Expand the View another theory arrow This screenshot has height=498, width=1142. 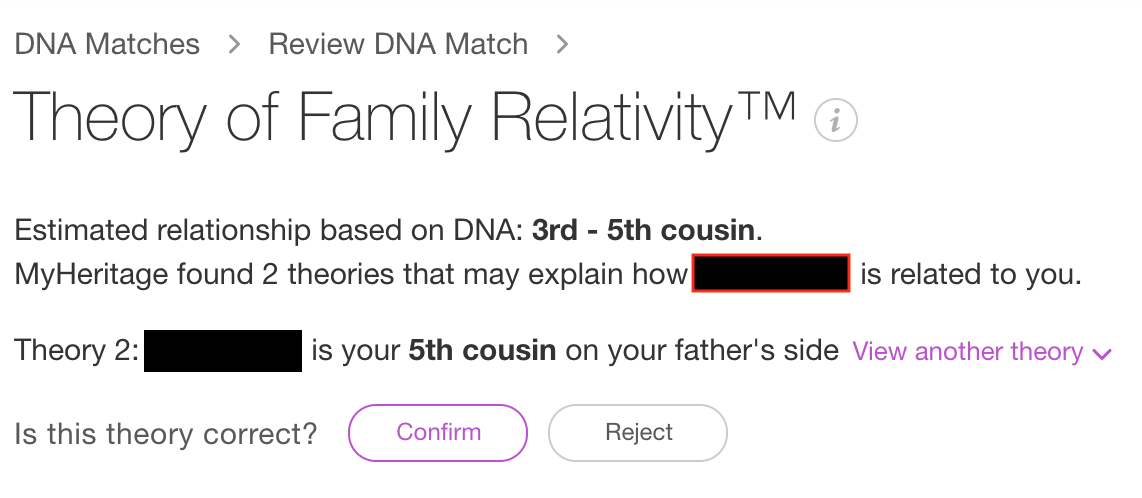[1103, 353]
